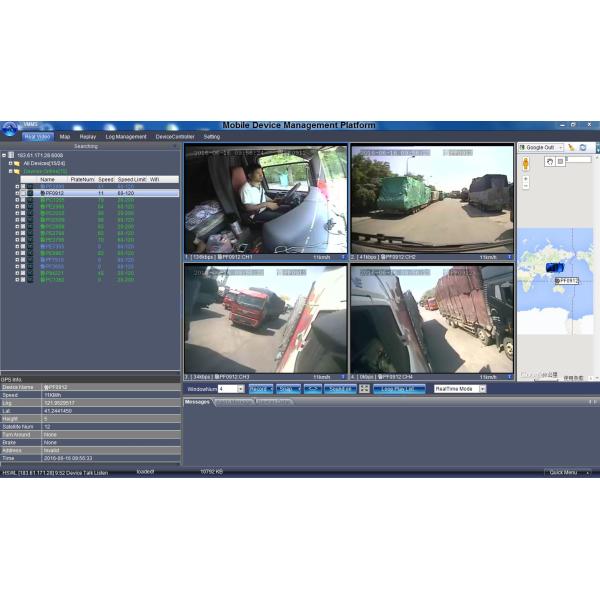Viewport: 600px width, 600px height.
Task: Open the Quick Menu button
Action: click(x=567, y=473)
